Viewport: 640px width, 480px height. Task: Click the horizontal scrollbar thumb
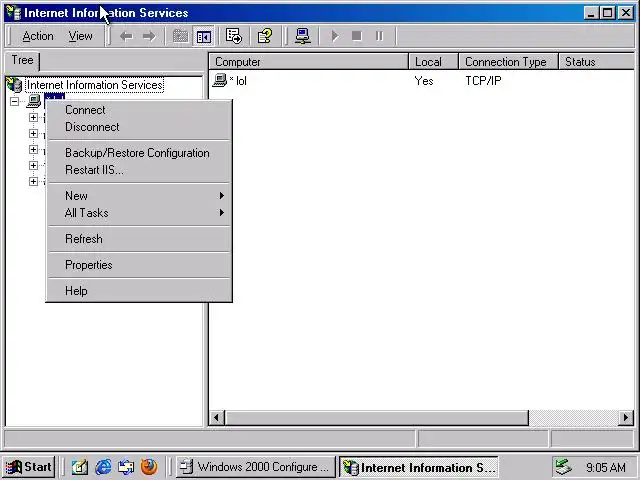(x=376, y=418)
